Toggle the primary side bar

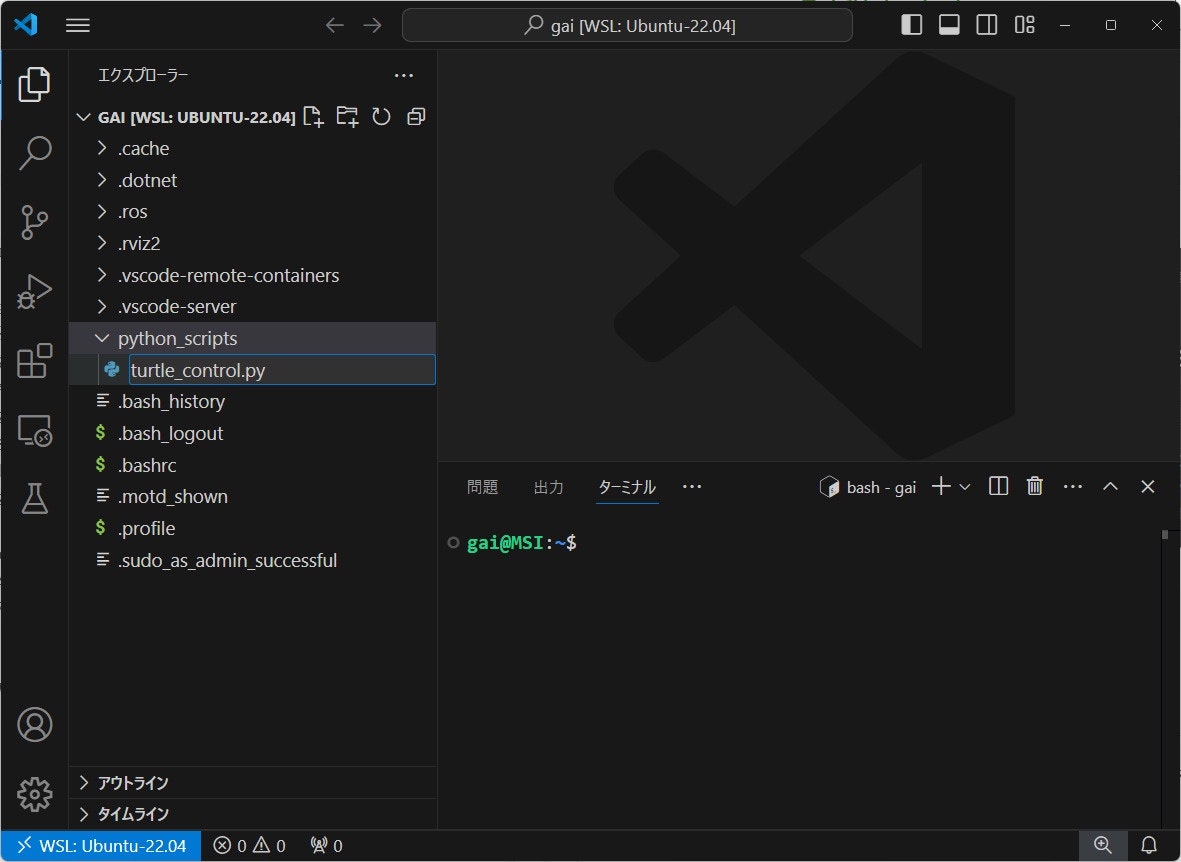[911, 25]
